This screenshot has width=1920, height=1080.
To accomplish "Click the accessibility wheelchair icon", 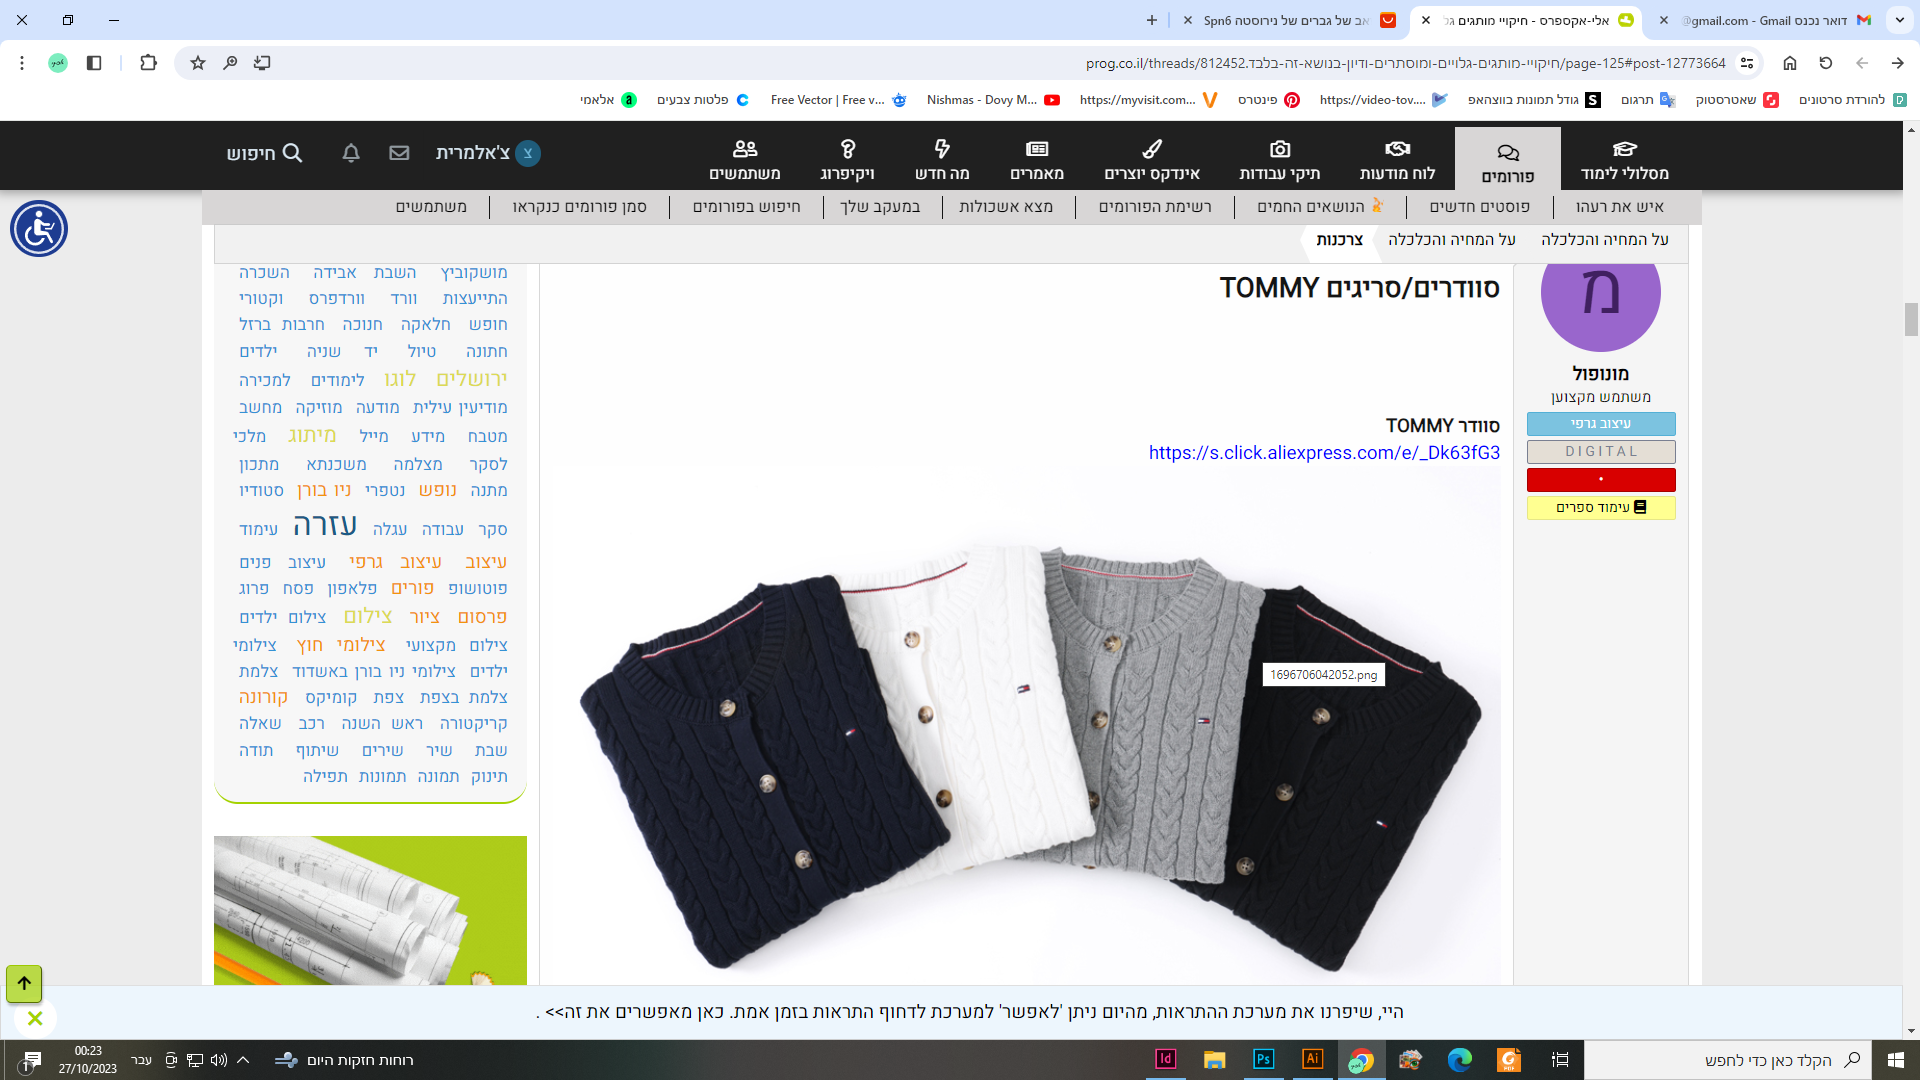I will [x=39, y=229].
